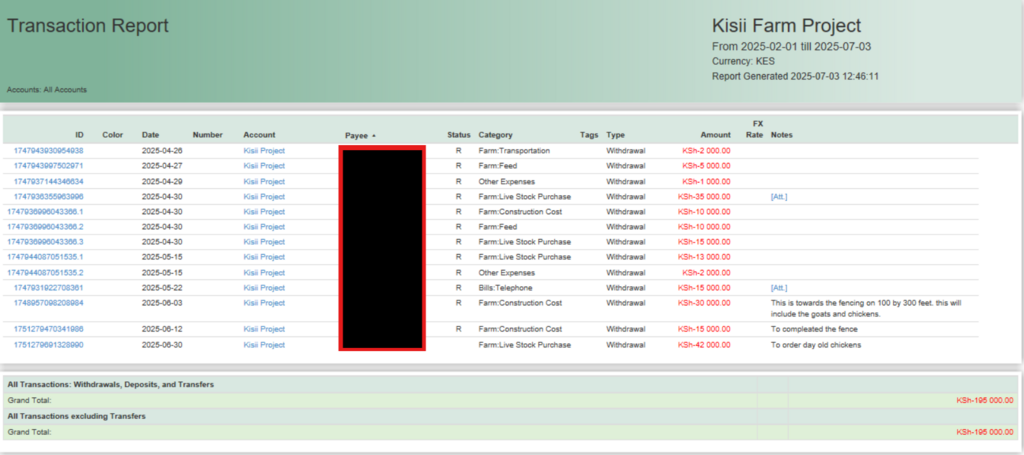This screenshot has width=1024, height=455.
Task: Select the KSh-42 000.00 amount cell
Action: pos(704,345)
